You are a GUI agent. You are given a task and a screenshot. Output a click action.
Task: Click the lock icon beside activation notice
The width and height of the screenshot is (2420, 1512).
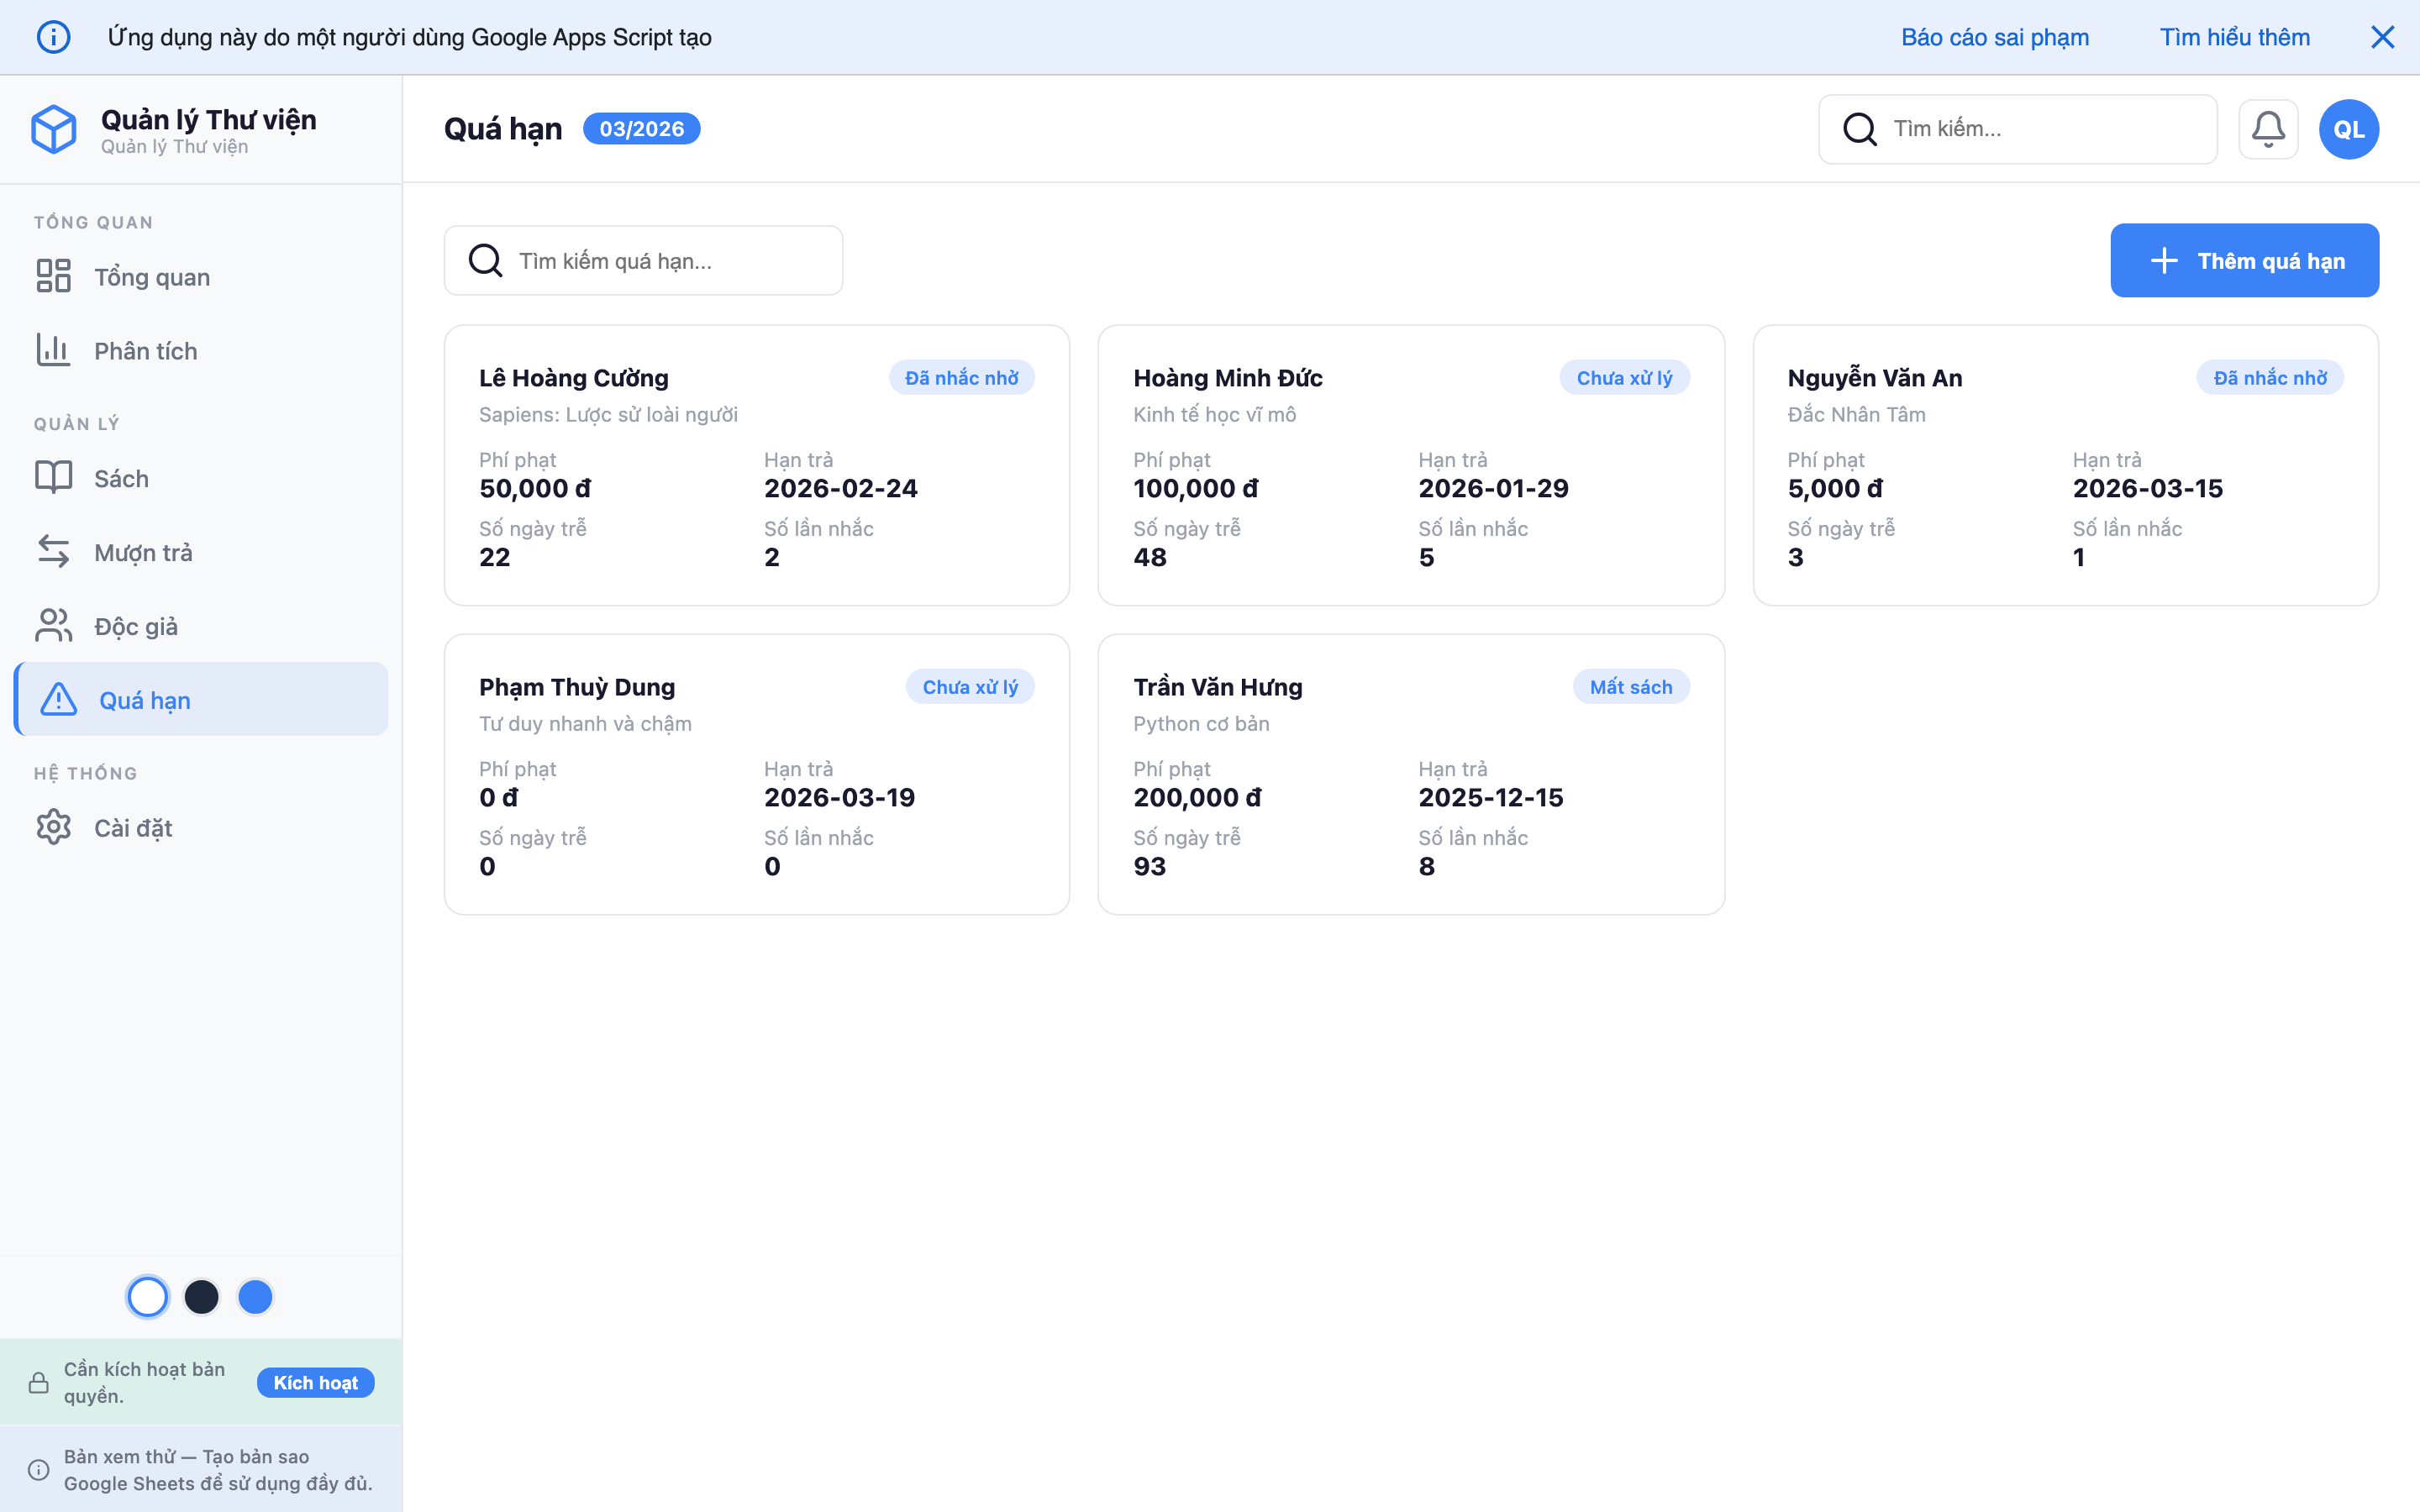(39, 1382)
